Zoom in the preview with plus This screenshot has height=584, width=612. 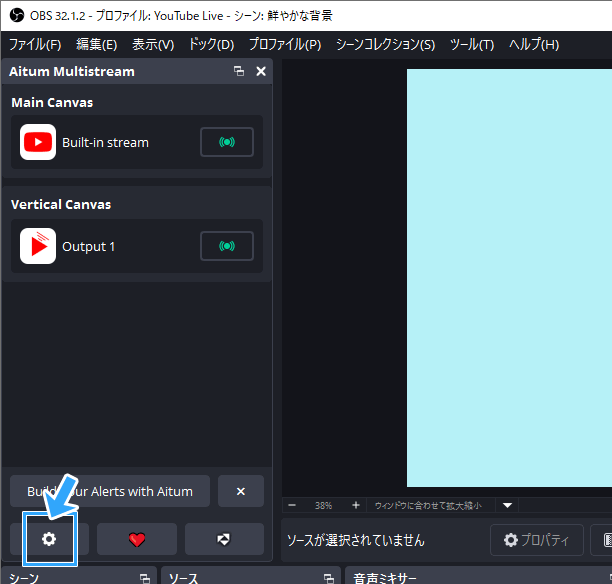pos(356,506)
